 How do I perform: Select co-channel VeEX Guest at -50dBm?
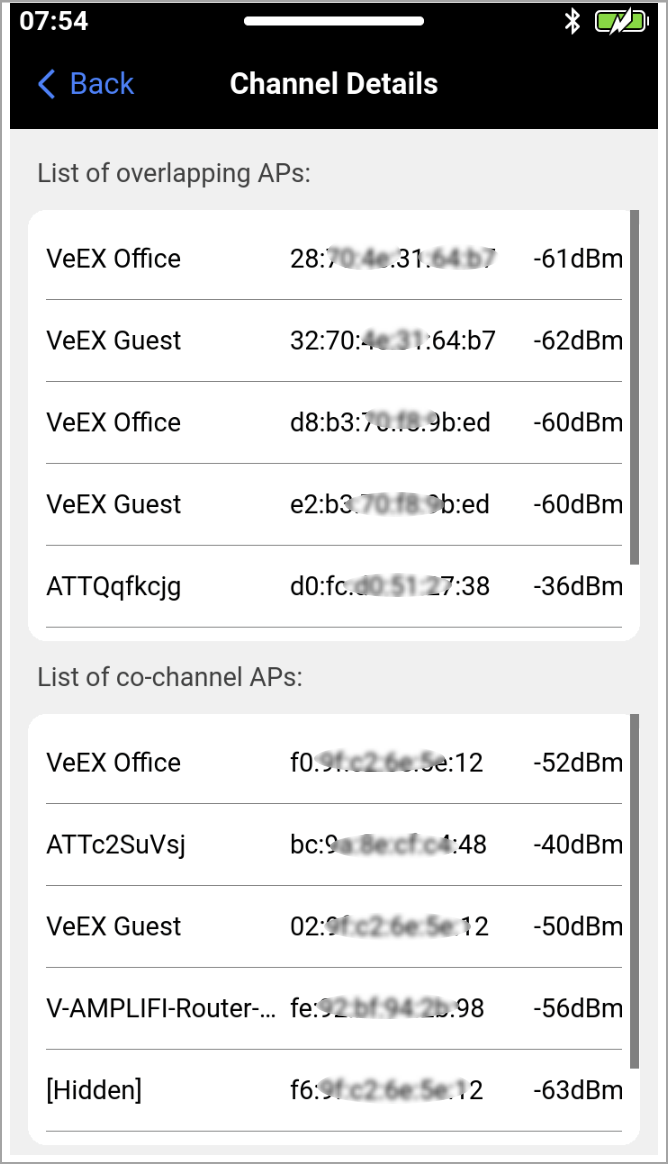[334, 926]
